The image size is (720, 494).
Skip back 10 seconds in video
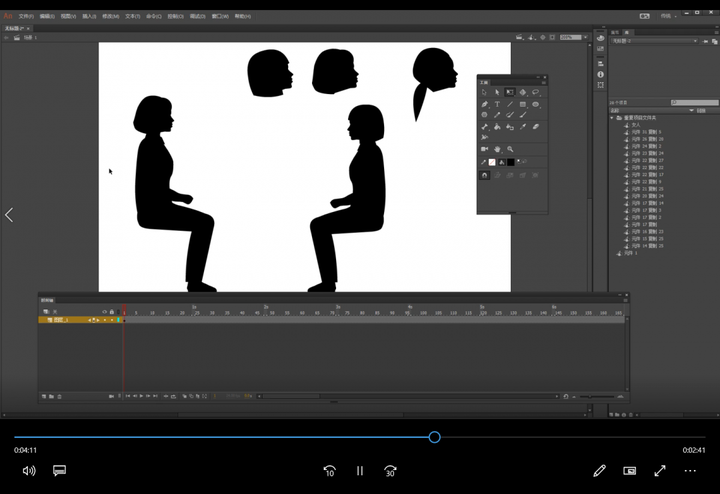point(329,470)
